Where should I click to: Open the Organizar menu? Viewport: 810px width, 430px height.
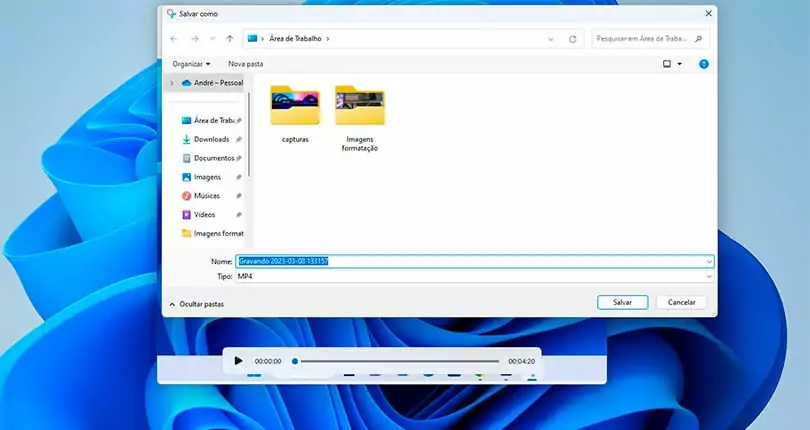point(191,64)
